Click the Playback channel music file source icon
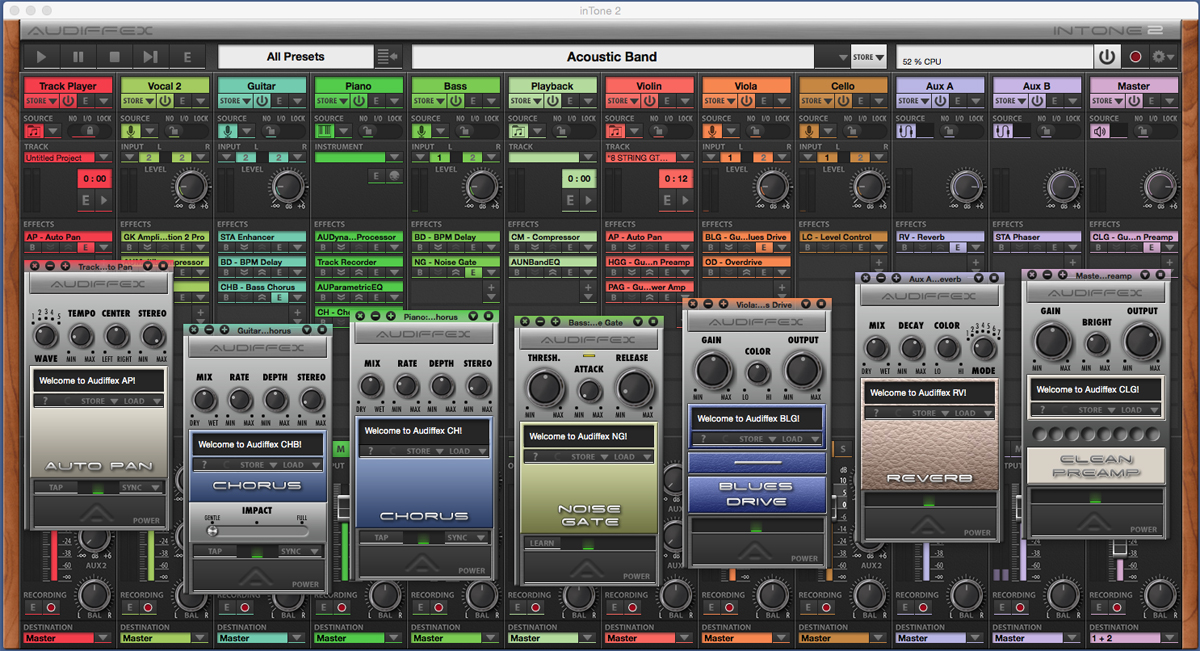Viewport: 1200px width, 651px height. [x=518, y=131]
